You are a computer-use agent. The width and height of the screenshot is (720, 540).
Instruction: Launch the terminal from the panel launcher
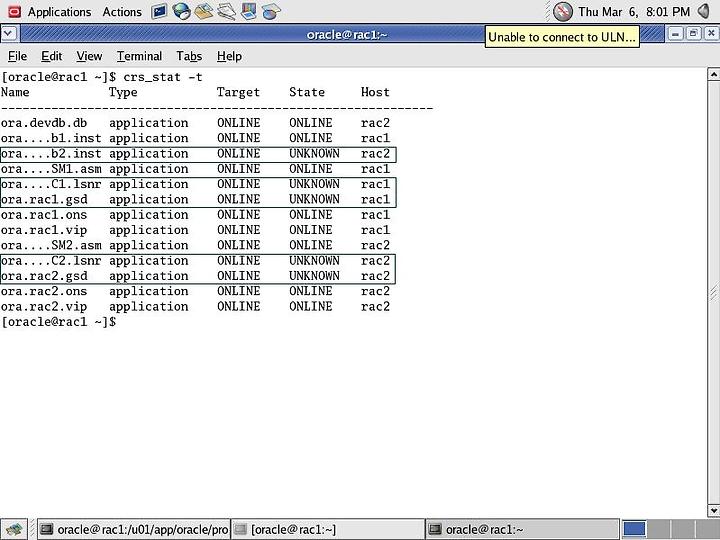[159, 11]
